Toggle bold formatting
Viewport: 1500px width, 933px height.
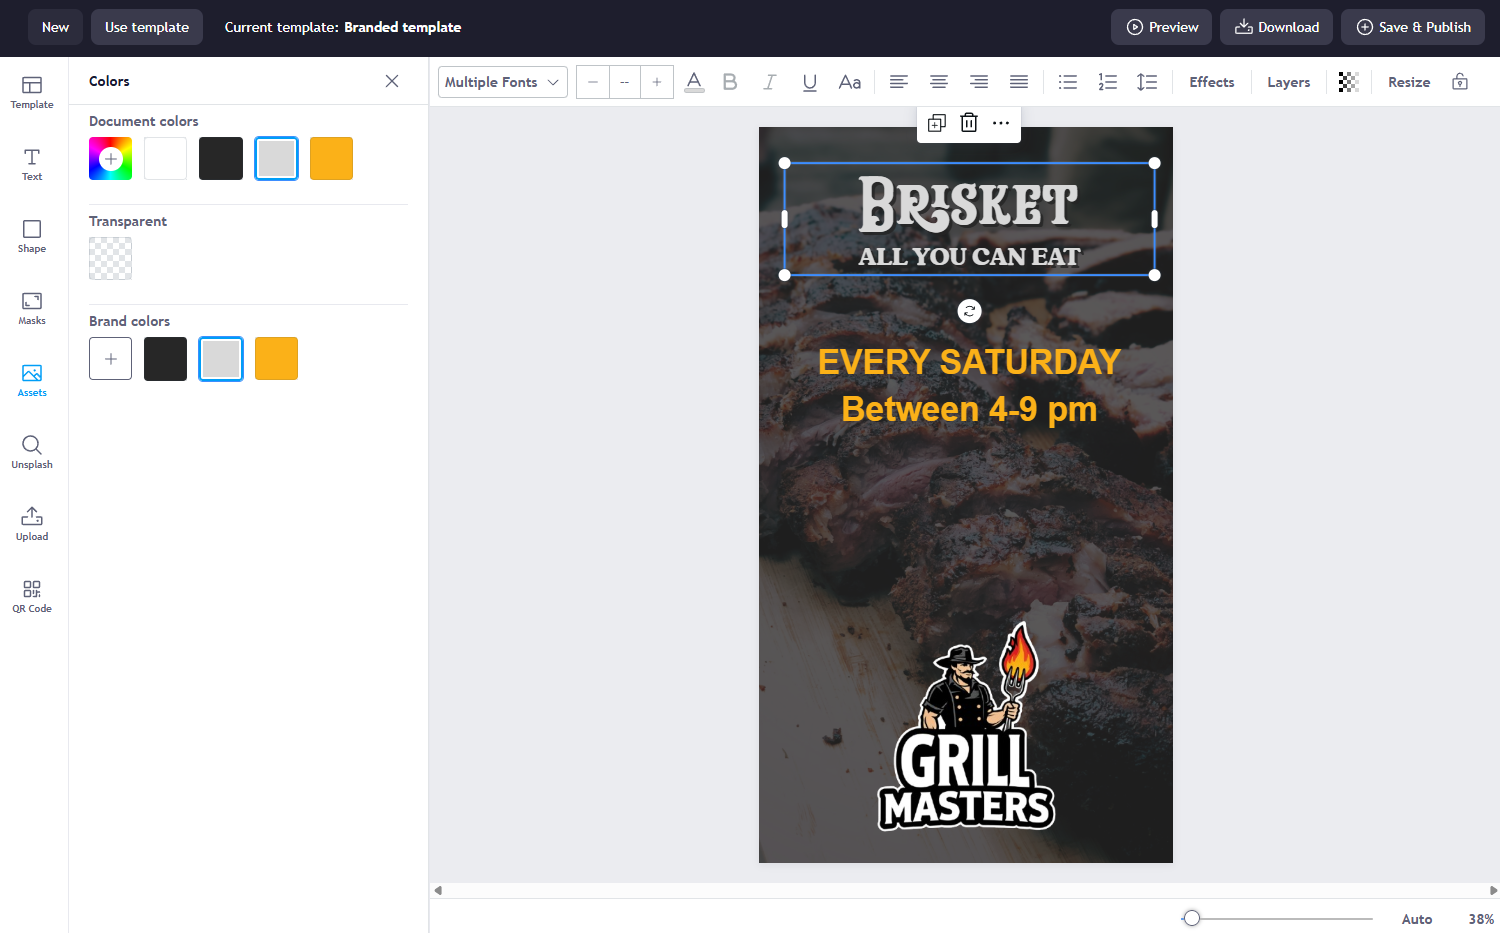click(730, 82)
